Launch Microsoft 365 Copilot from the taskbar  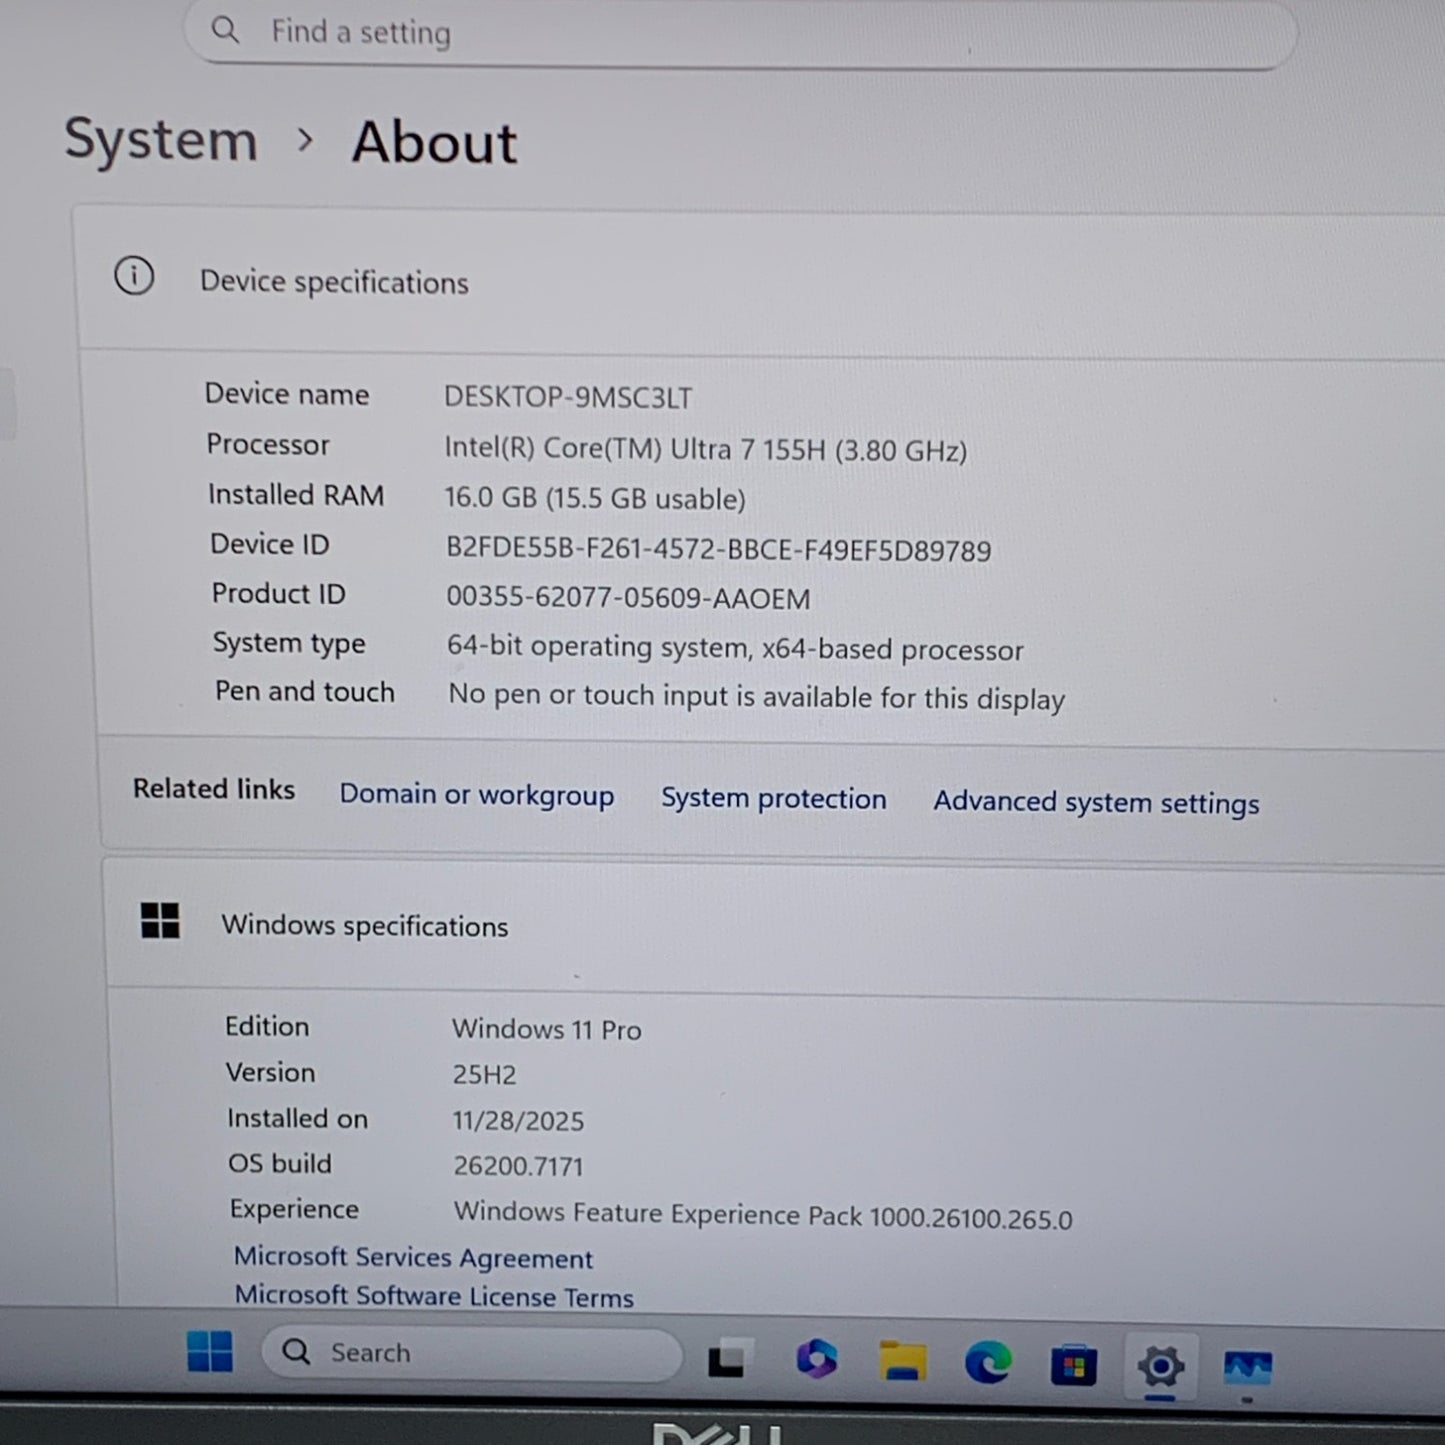pyautogui.click(x=816, y=1360)
